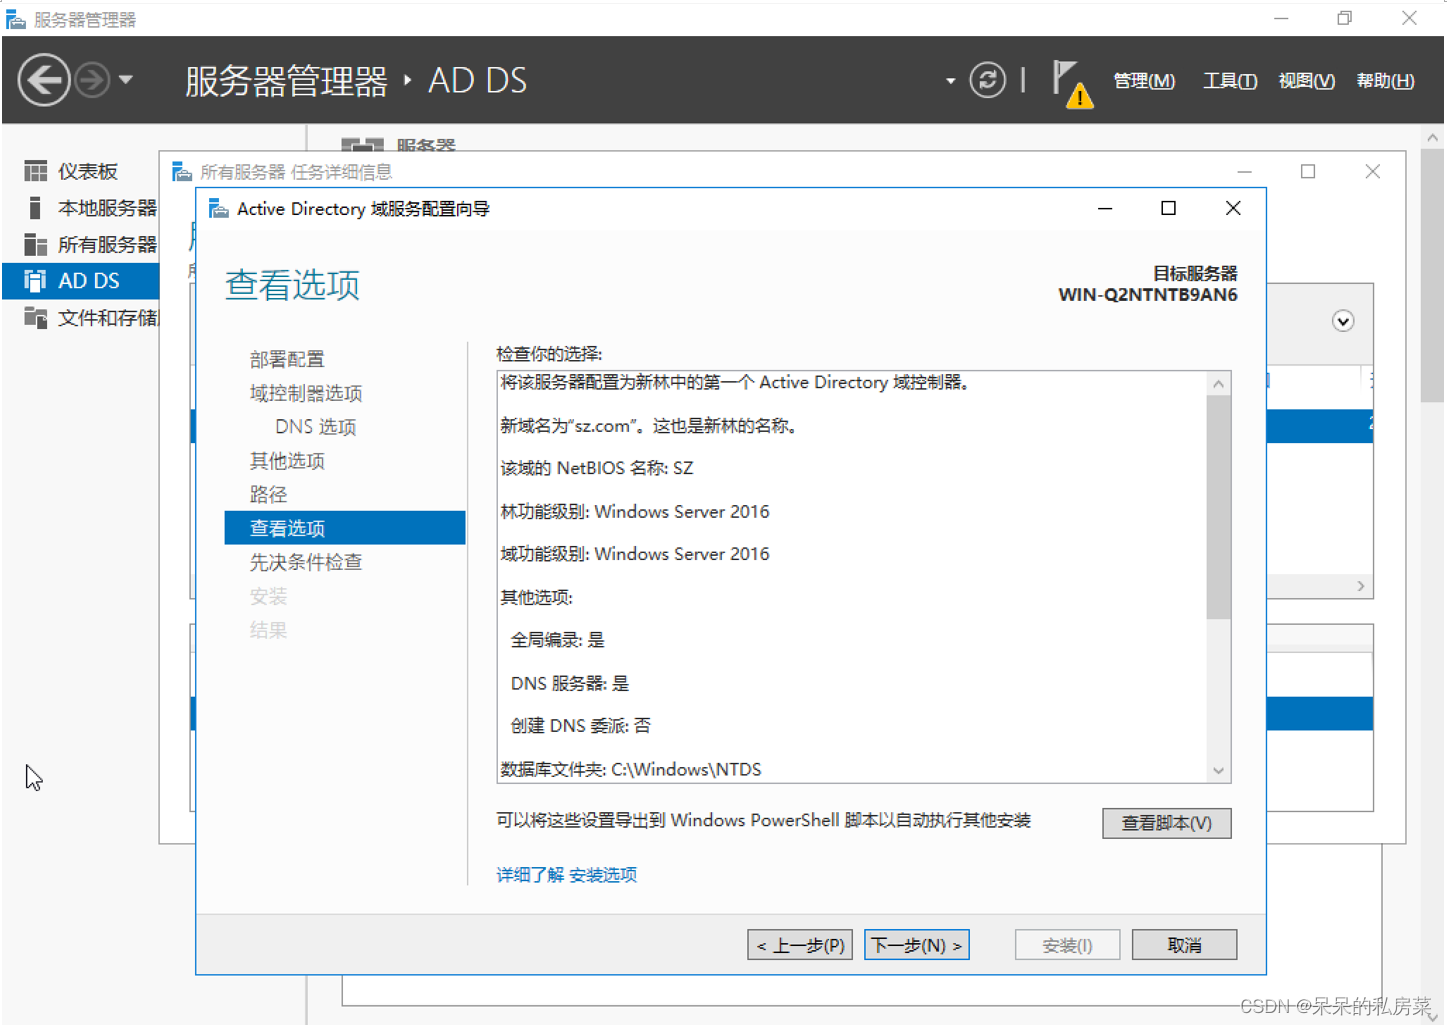Select AD DS in the sidebar
Viewport: 1447px width, 1025px height.
point(81,281)
